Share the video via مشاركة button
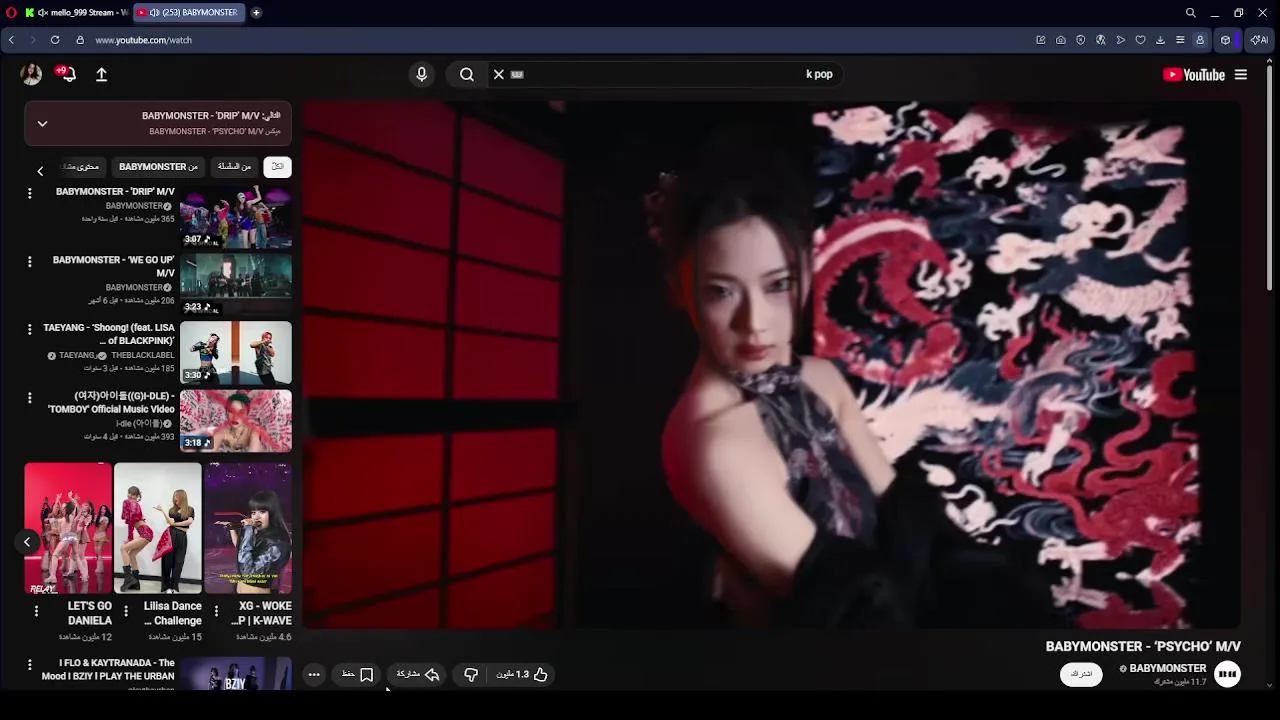Screen dimensions: 1280x720 pos(418,675)
